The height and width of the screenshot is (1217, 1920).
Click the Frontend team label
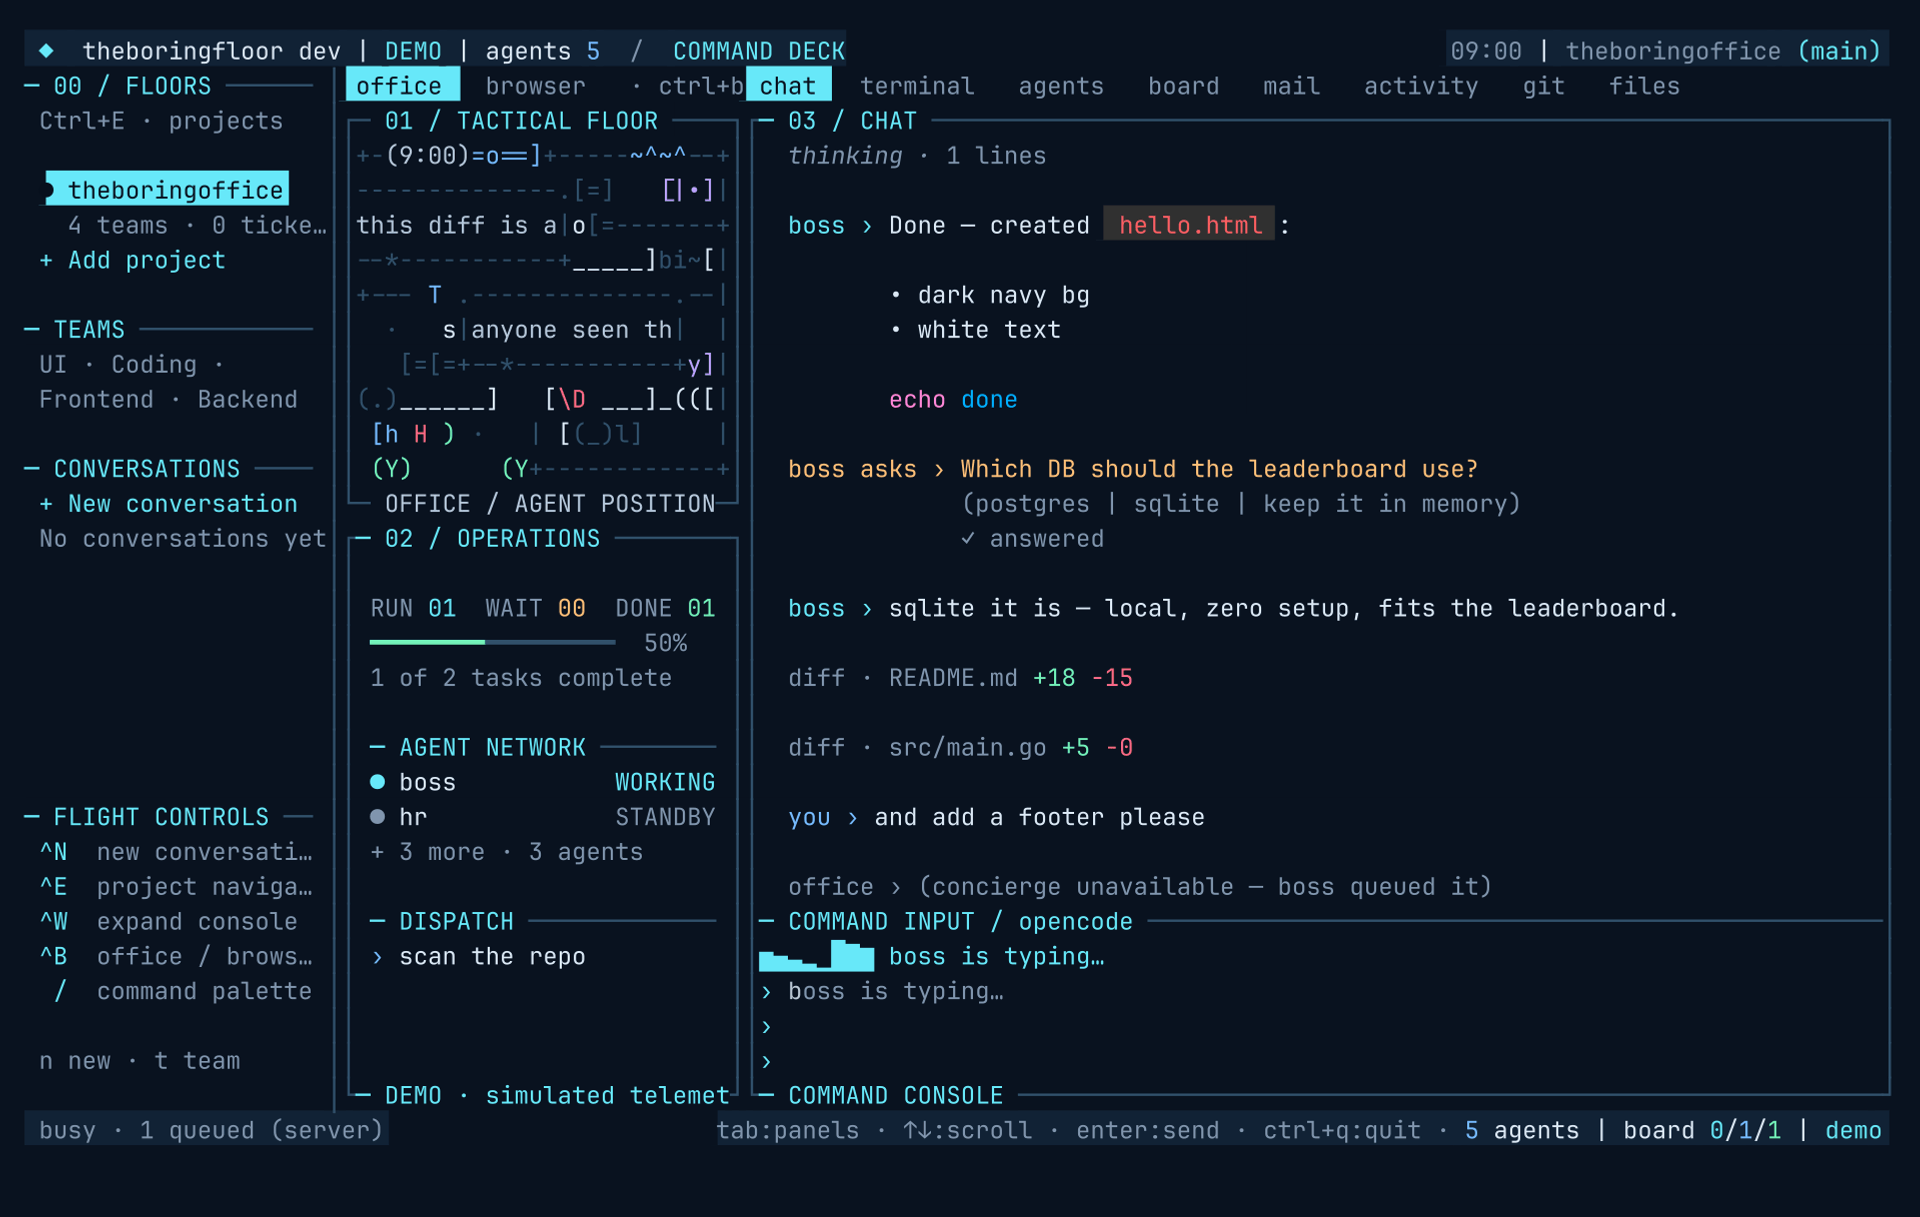96,400
